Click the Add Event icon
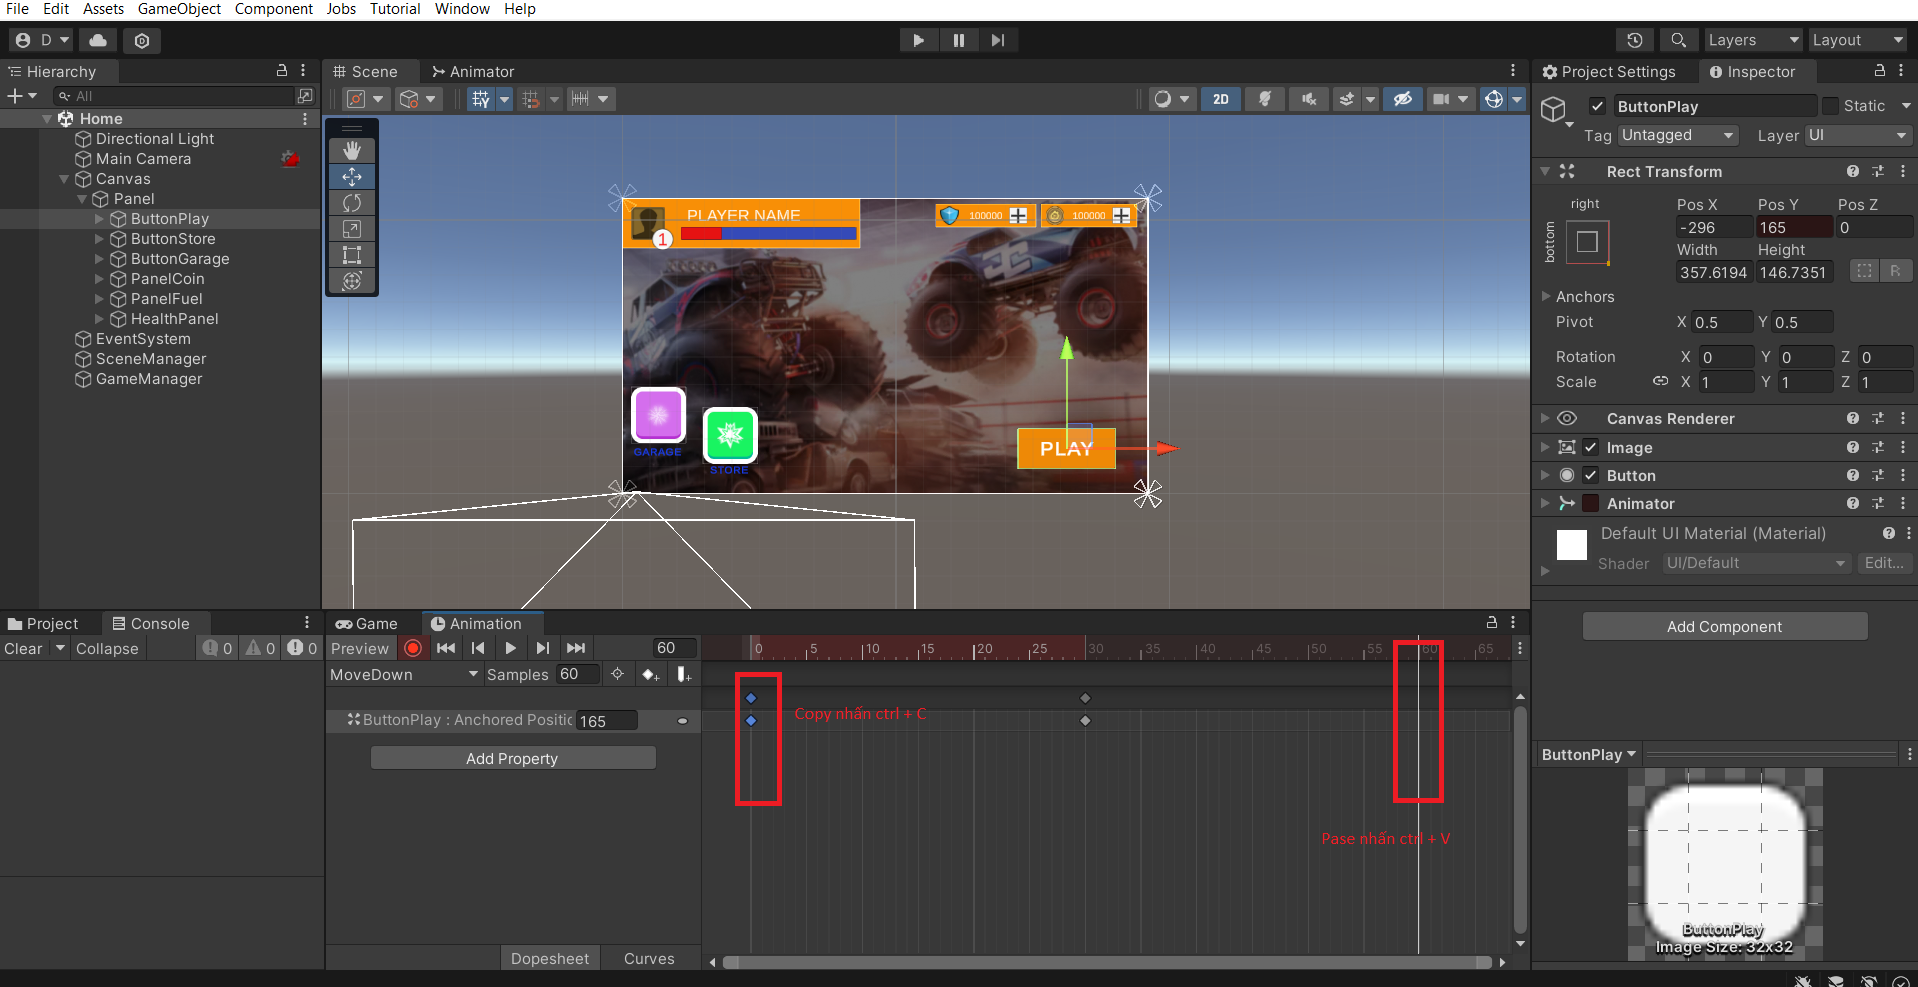 pos(684,675)
